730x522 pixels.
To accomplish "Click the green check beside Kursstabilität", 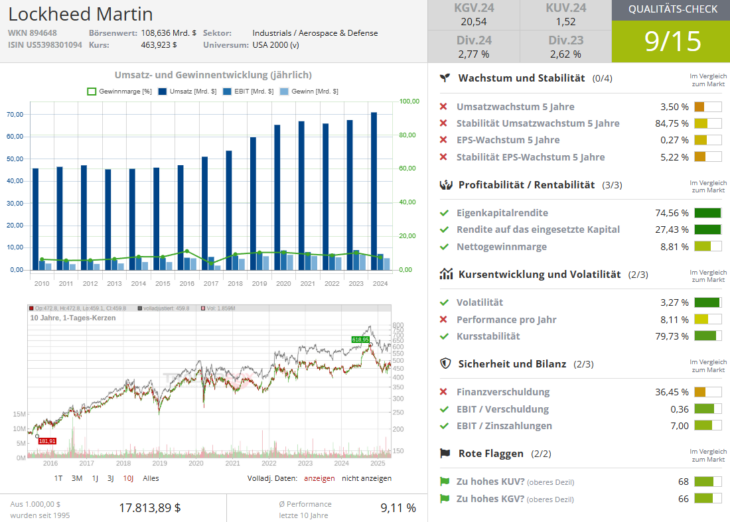I will [x=444, y=336].
